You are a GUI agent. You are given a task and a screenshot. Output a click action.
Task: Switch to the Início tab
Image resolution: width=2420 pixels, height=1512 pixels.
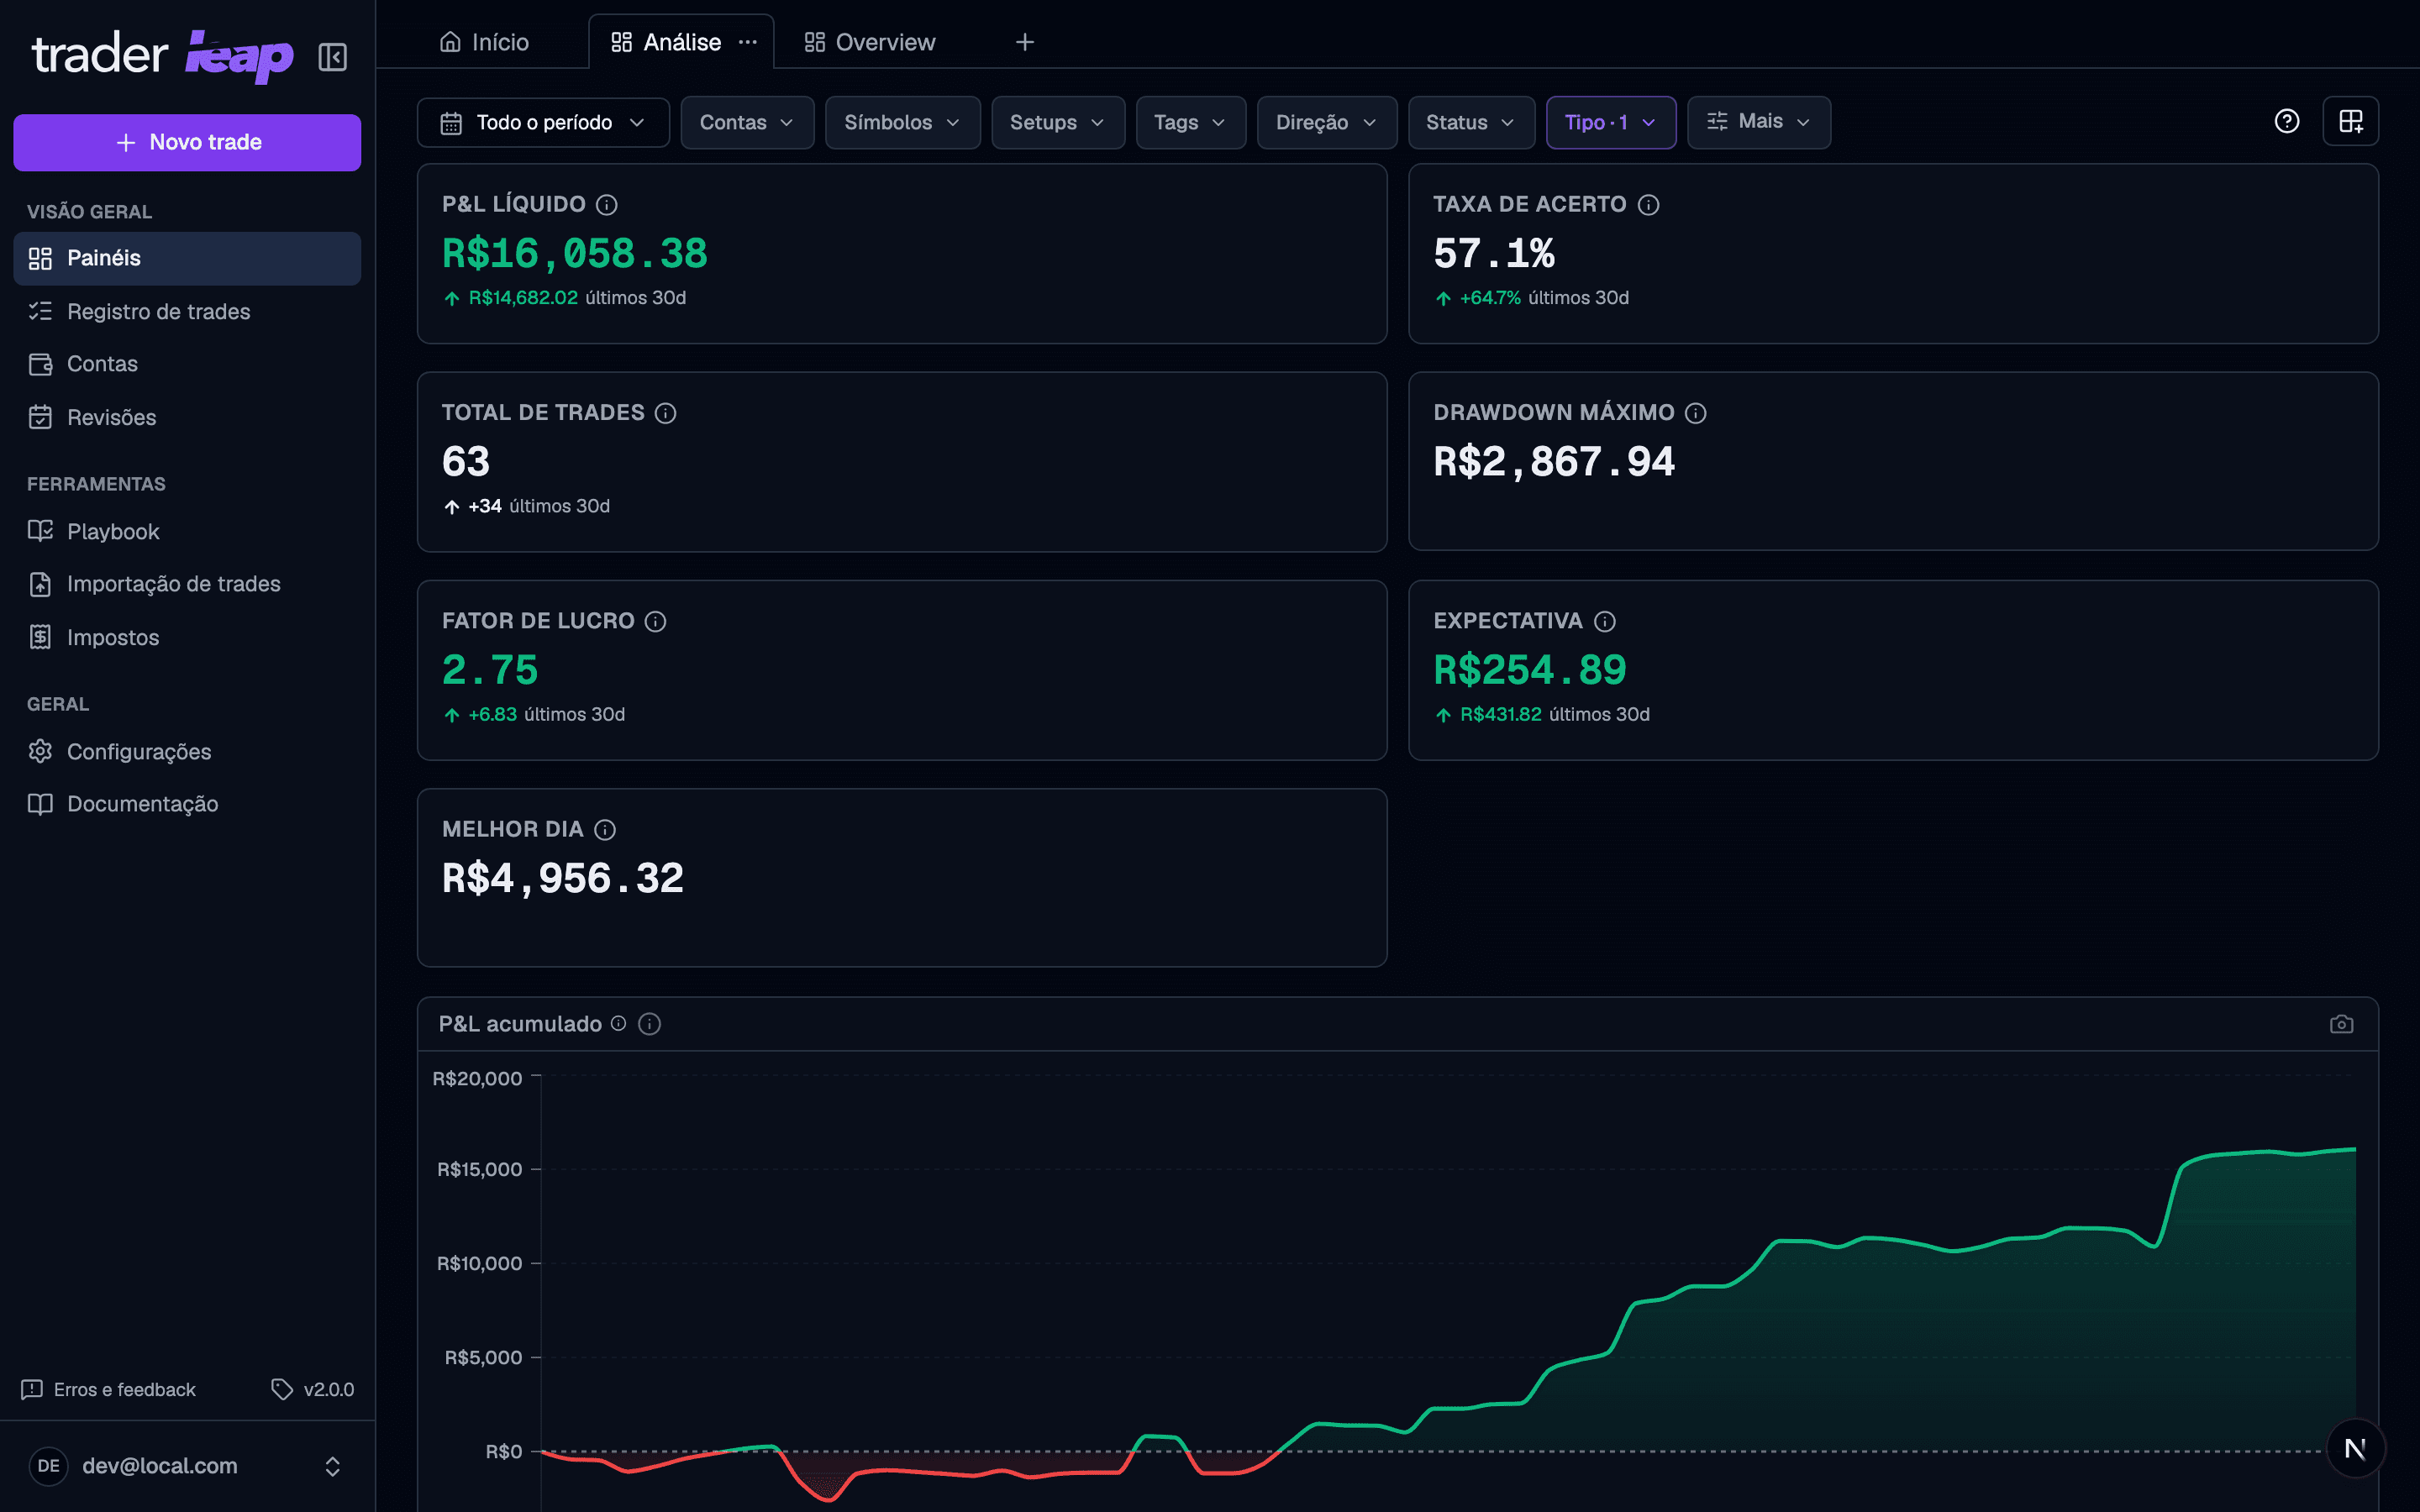point(485,42)
